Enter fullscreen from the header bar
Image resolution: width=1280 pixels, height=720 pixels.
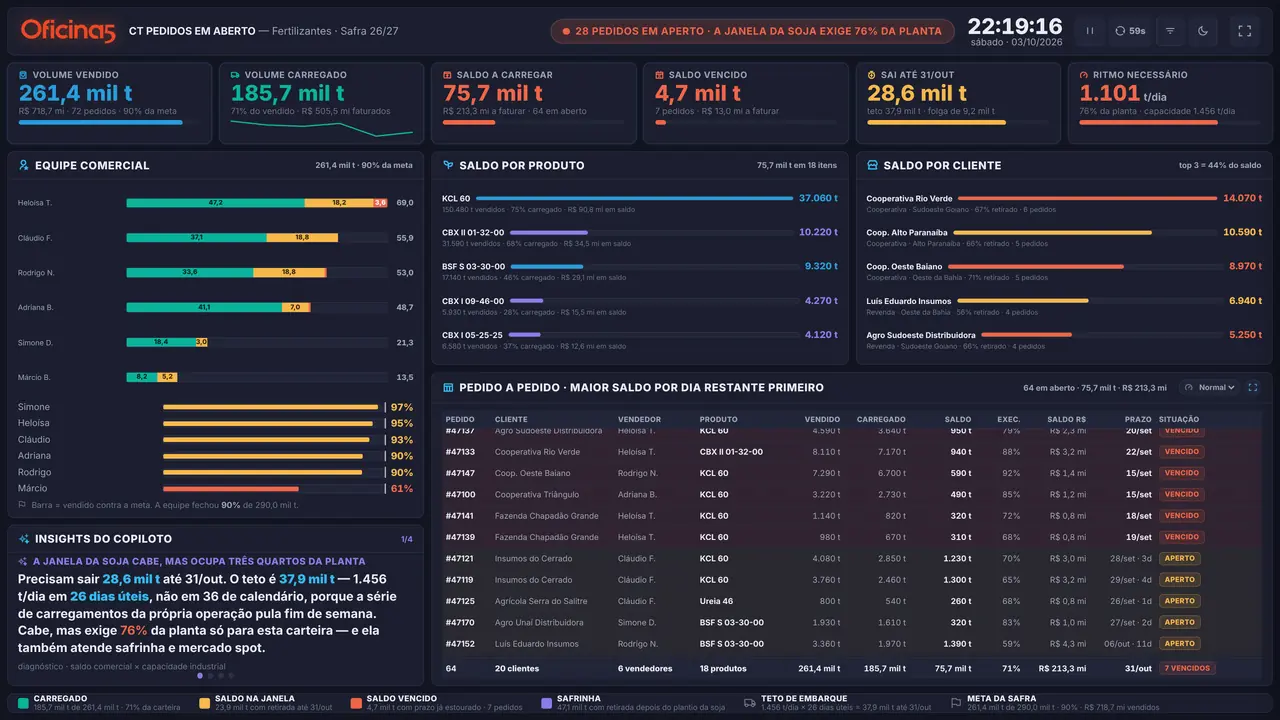coord(1245,31)
